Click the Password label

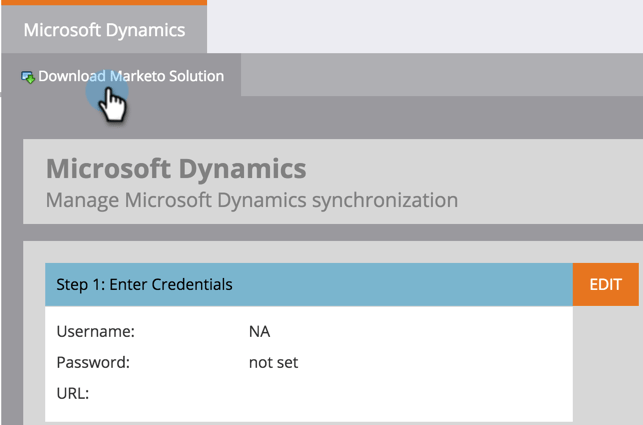tap(93, 362)
